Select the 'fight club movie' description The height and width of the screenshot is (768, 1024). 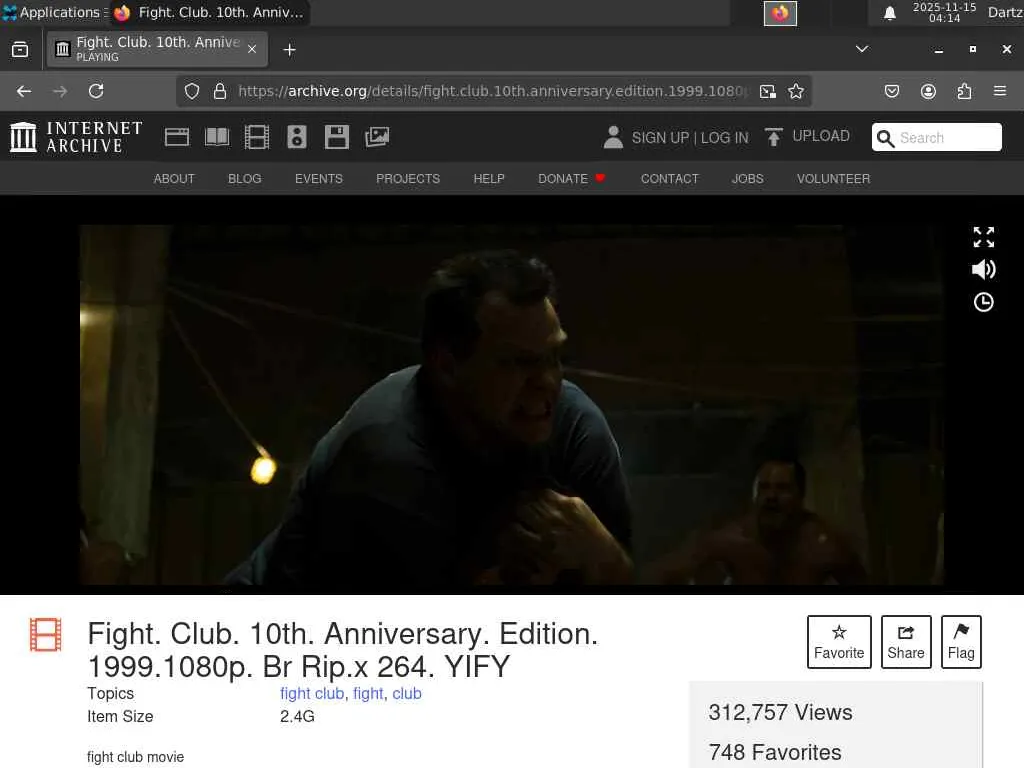135,757
